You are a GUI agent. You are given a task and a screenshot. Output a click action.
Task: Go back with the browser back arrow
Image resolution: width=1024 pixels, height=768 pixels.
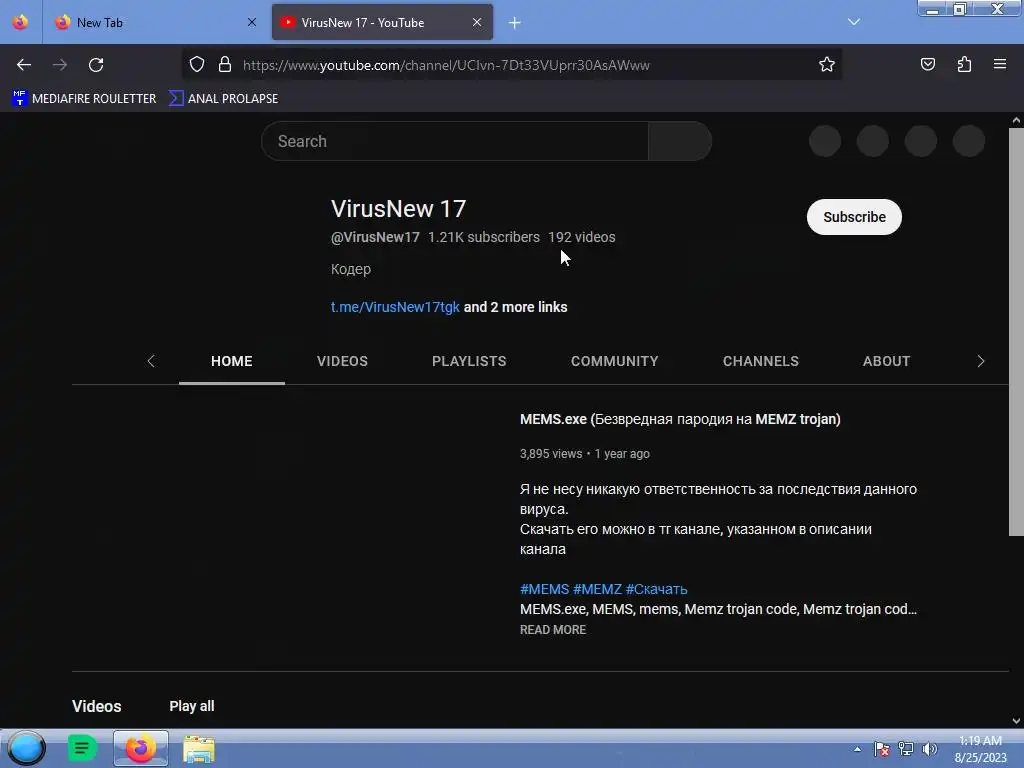click(x=24, y=65)
